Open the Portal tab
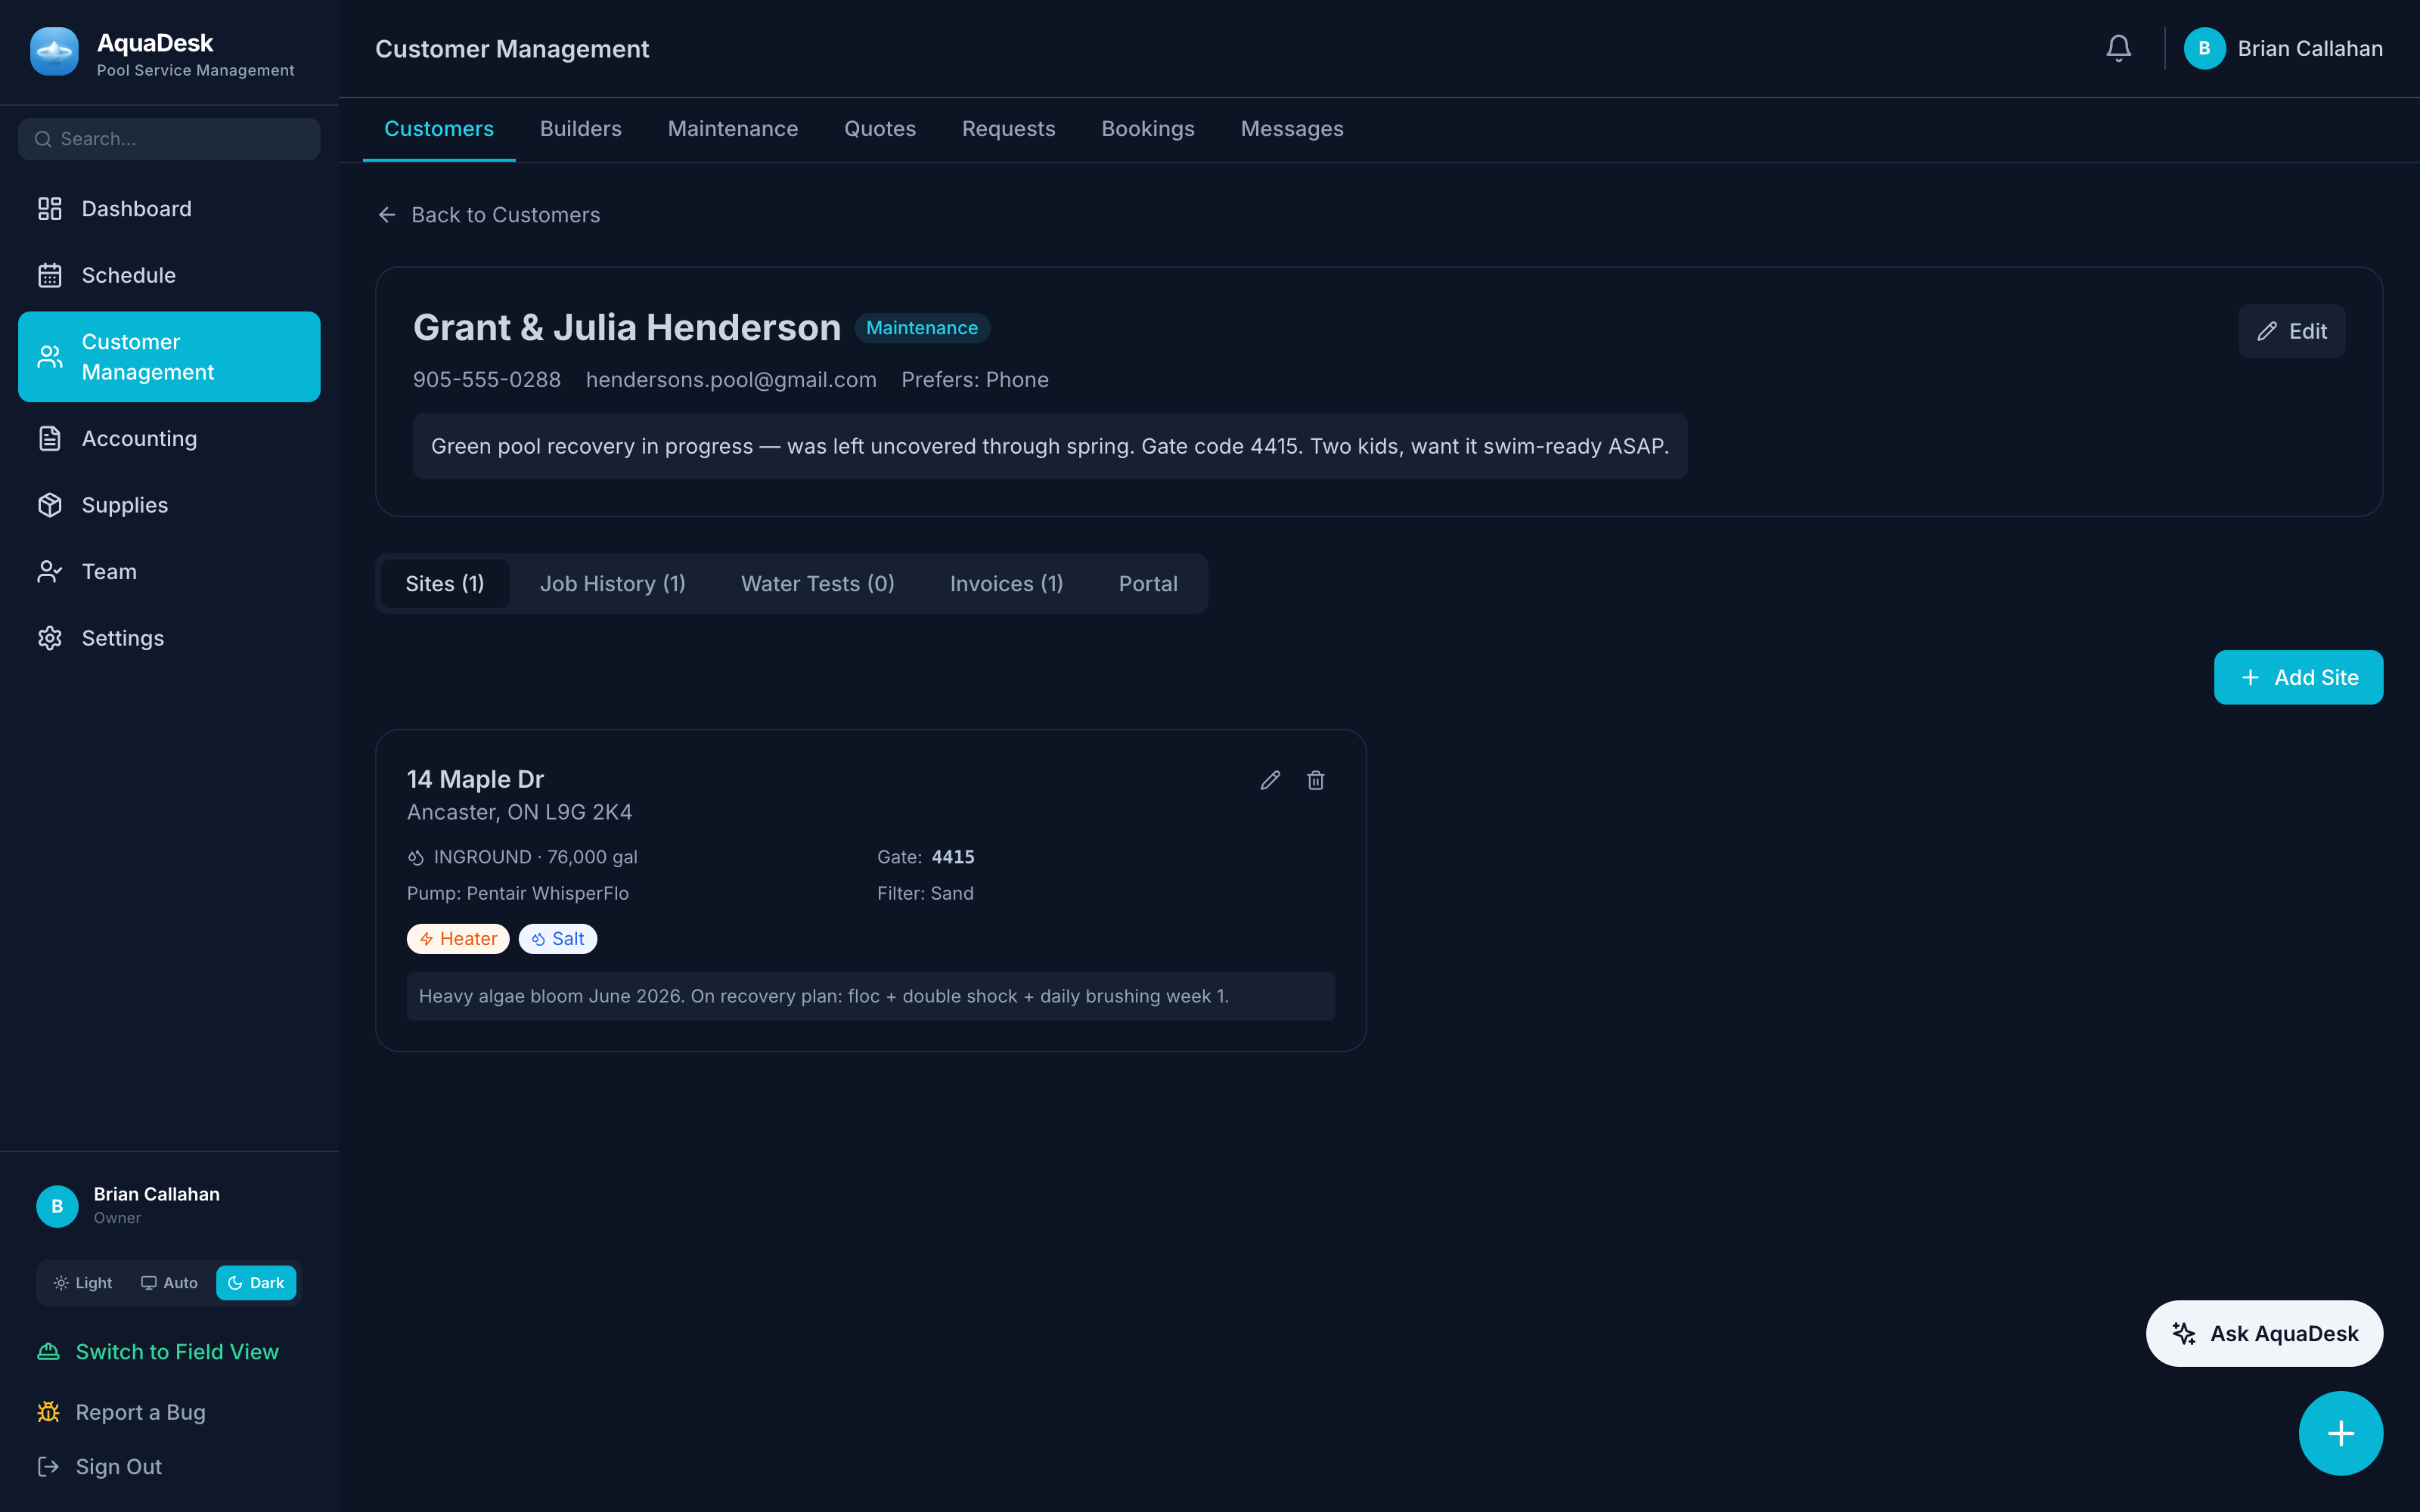 pos(1148,584)
